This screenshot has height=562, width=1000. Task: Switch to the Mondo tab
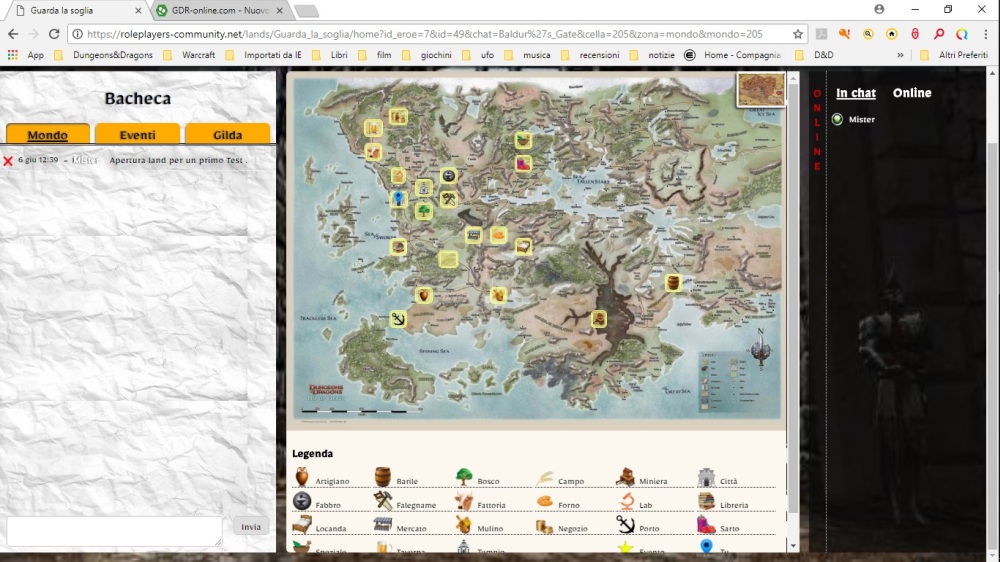48,135
